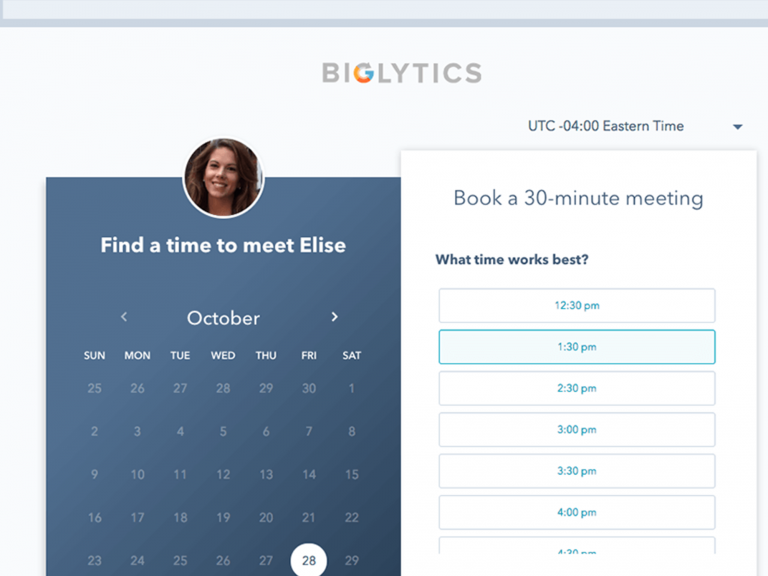768x576 pixels.
Task: Choose the 4:00 pm time slot
Action: pos(577,512)
